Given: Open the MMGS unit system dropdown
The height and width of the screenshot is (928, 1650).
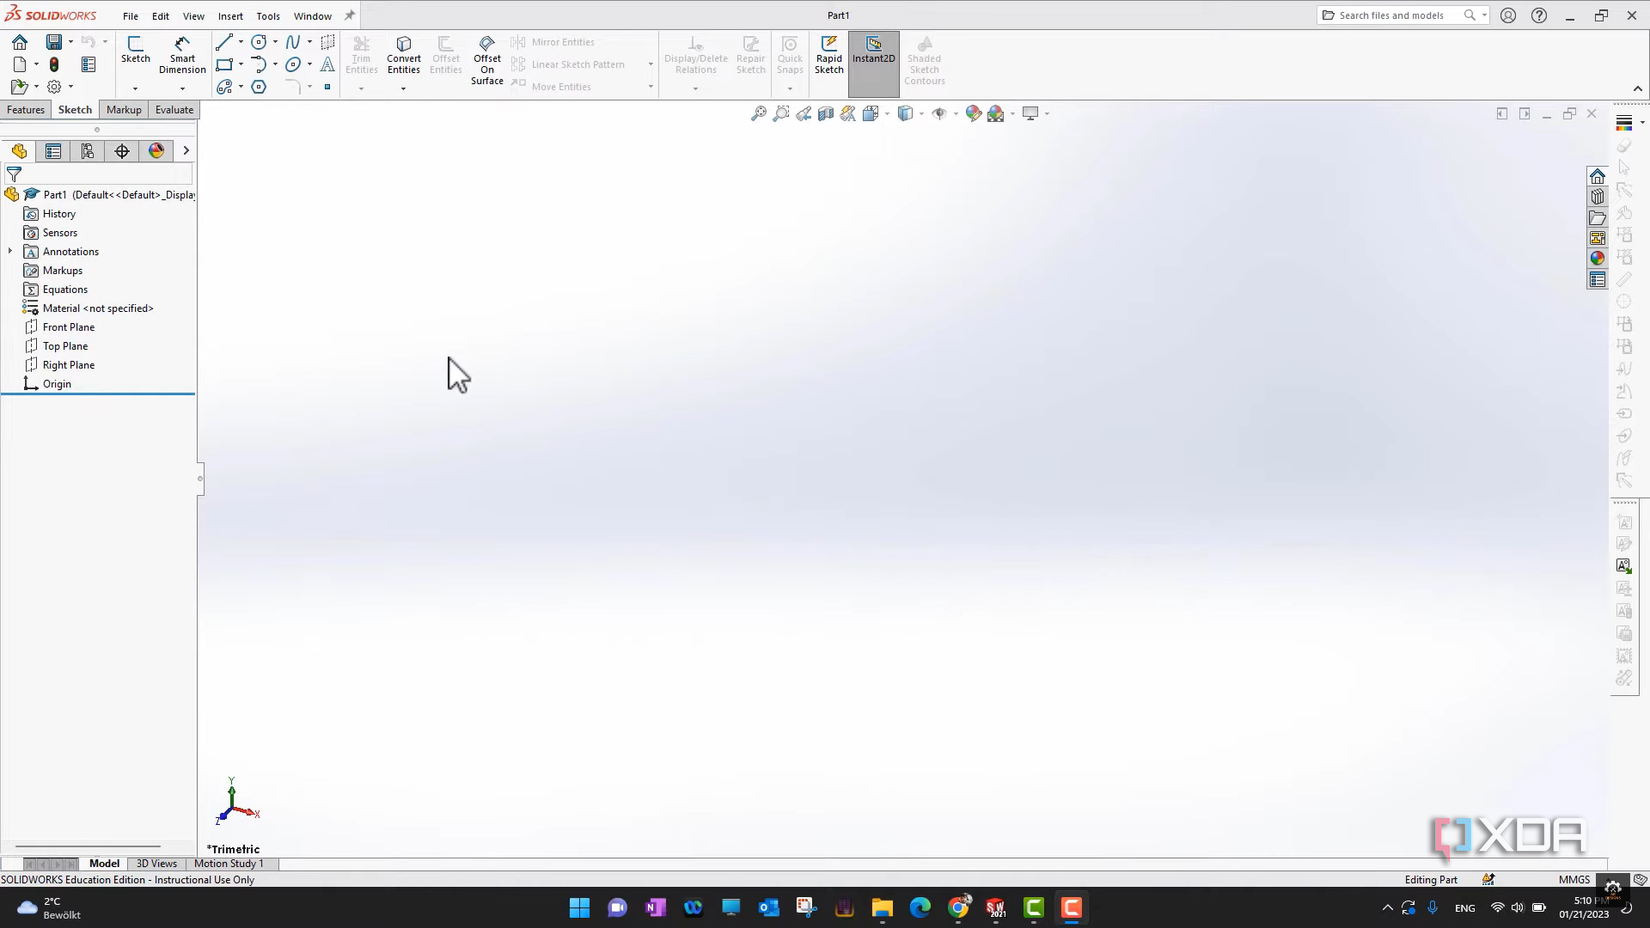Looking at the screenshot, I should (x=1574, y=880).
